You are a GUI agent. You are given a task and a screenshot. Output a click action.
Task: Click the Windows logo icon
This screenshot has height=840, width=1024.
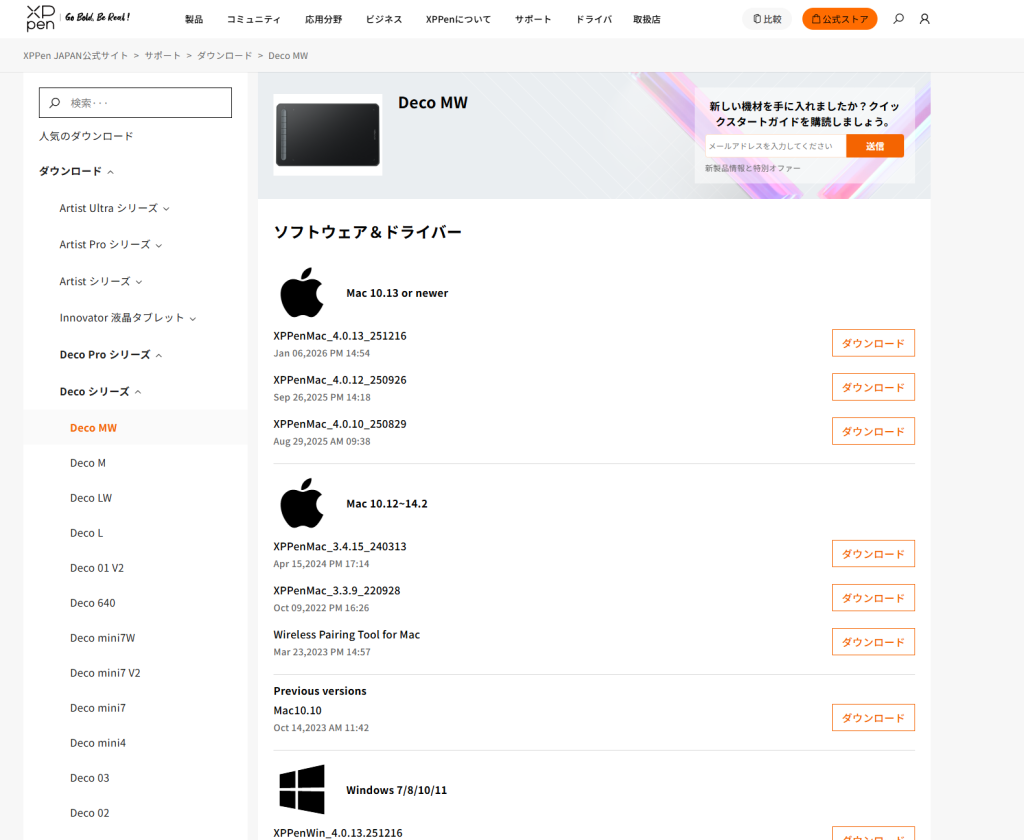(x=301, y=789)
